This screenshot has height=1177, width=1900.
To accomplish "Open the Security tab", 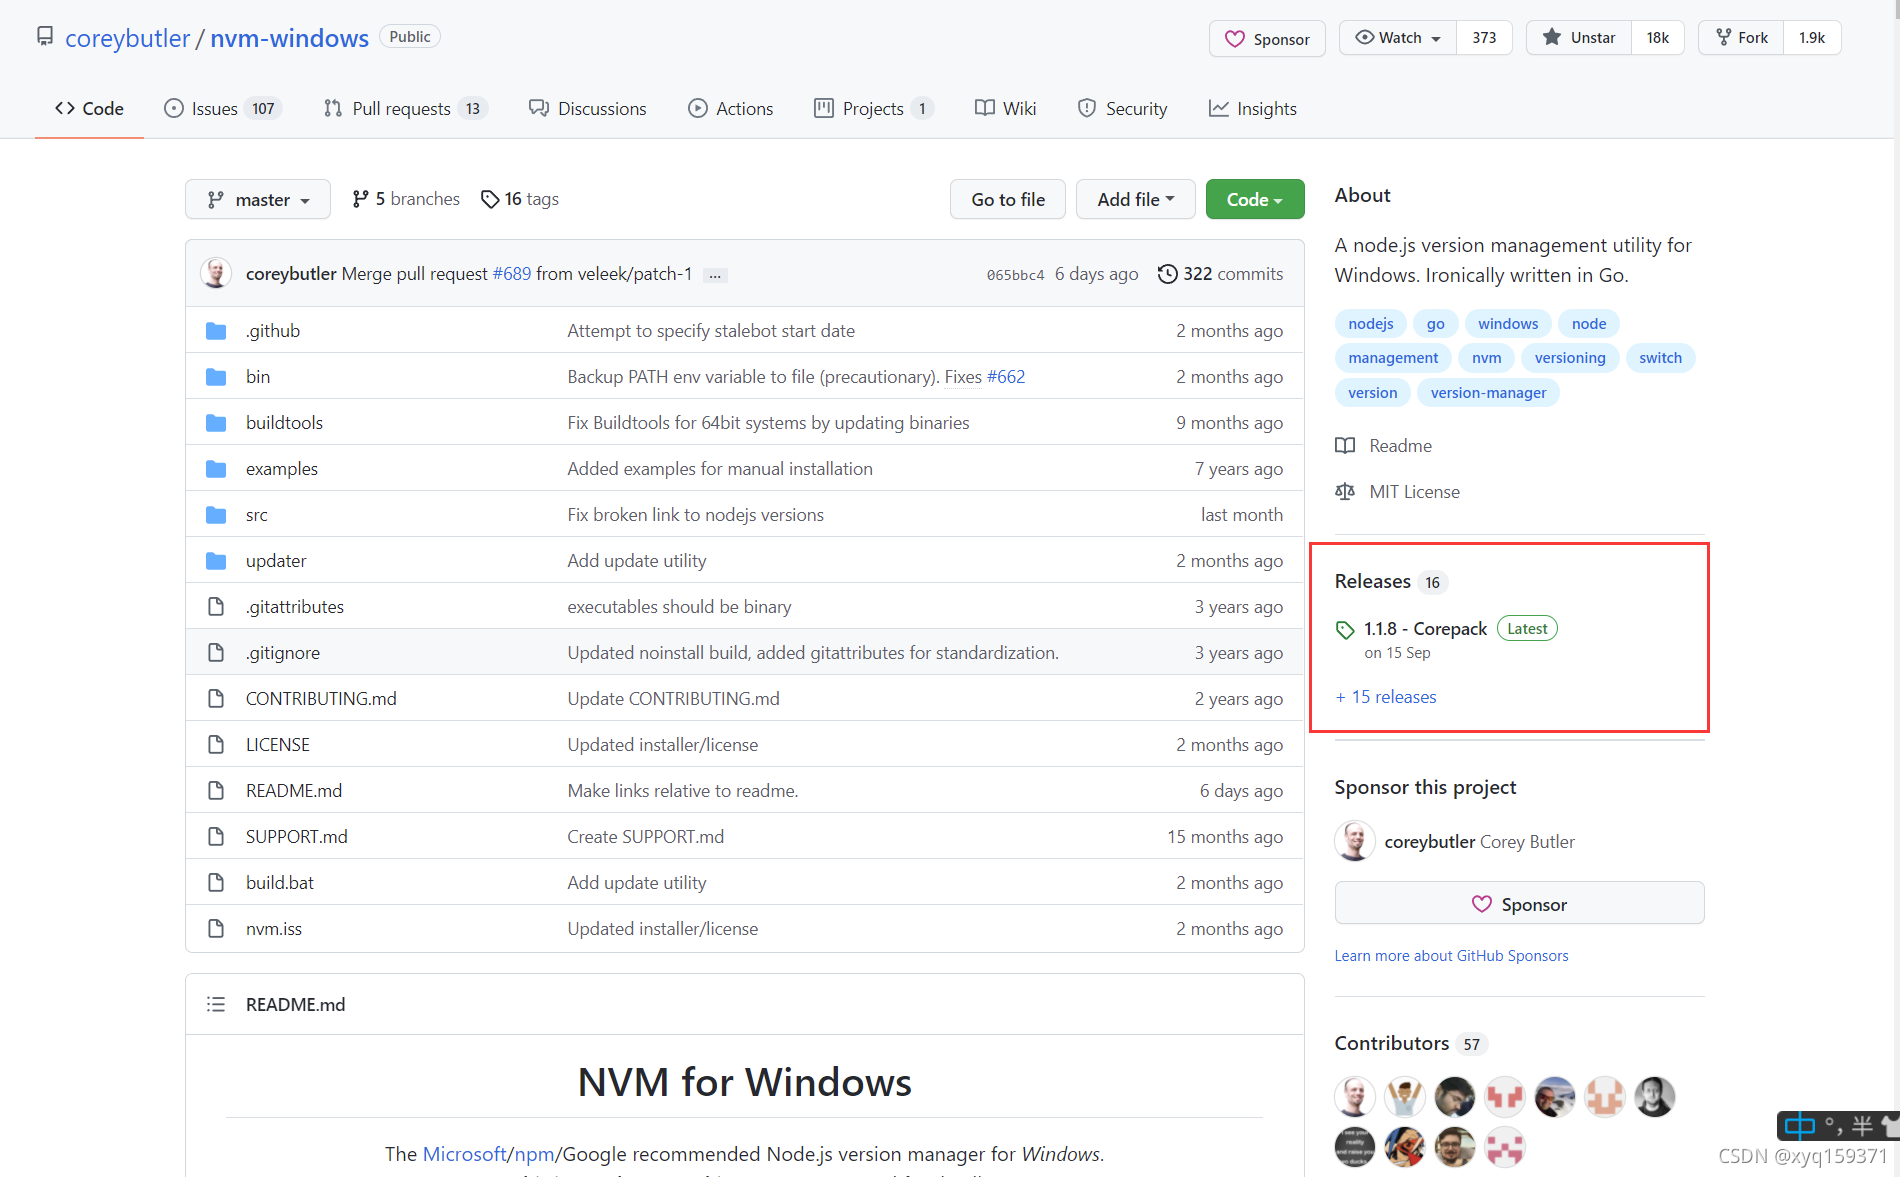I will (1122, 108).
